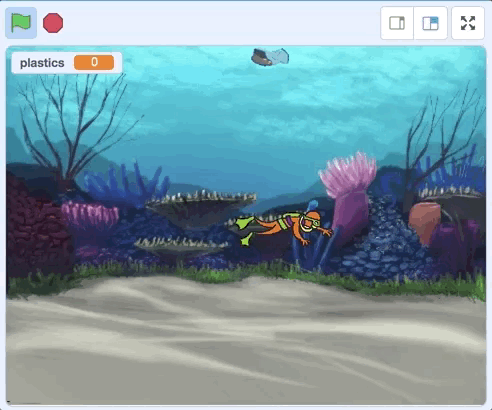This screenshot has width=492, height=410.
Task: Click the scuba diver sprite
Action: click(284, 227)
